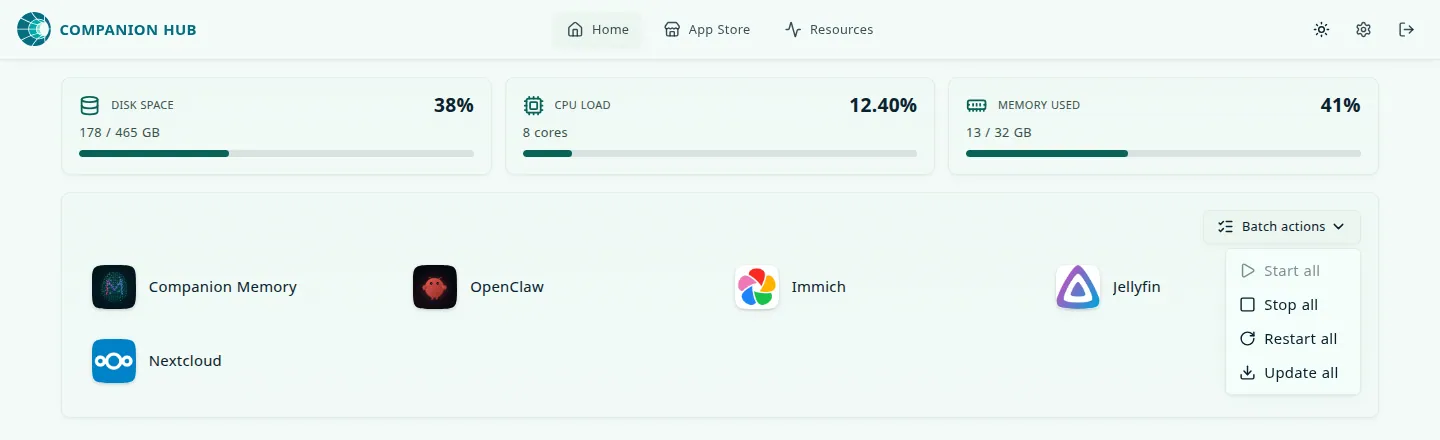Click the 12.40% CPU load value
The image size is (1440, 440).
coord(883,105)
